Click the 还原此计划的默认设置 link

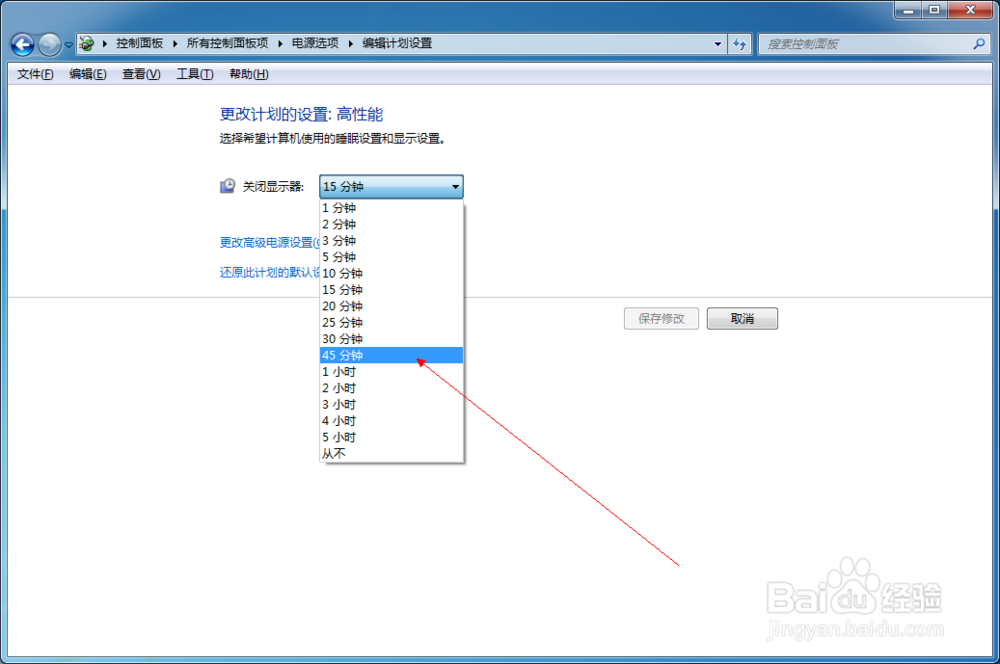pyautogui.click(x=269, y=272)
